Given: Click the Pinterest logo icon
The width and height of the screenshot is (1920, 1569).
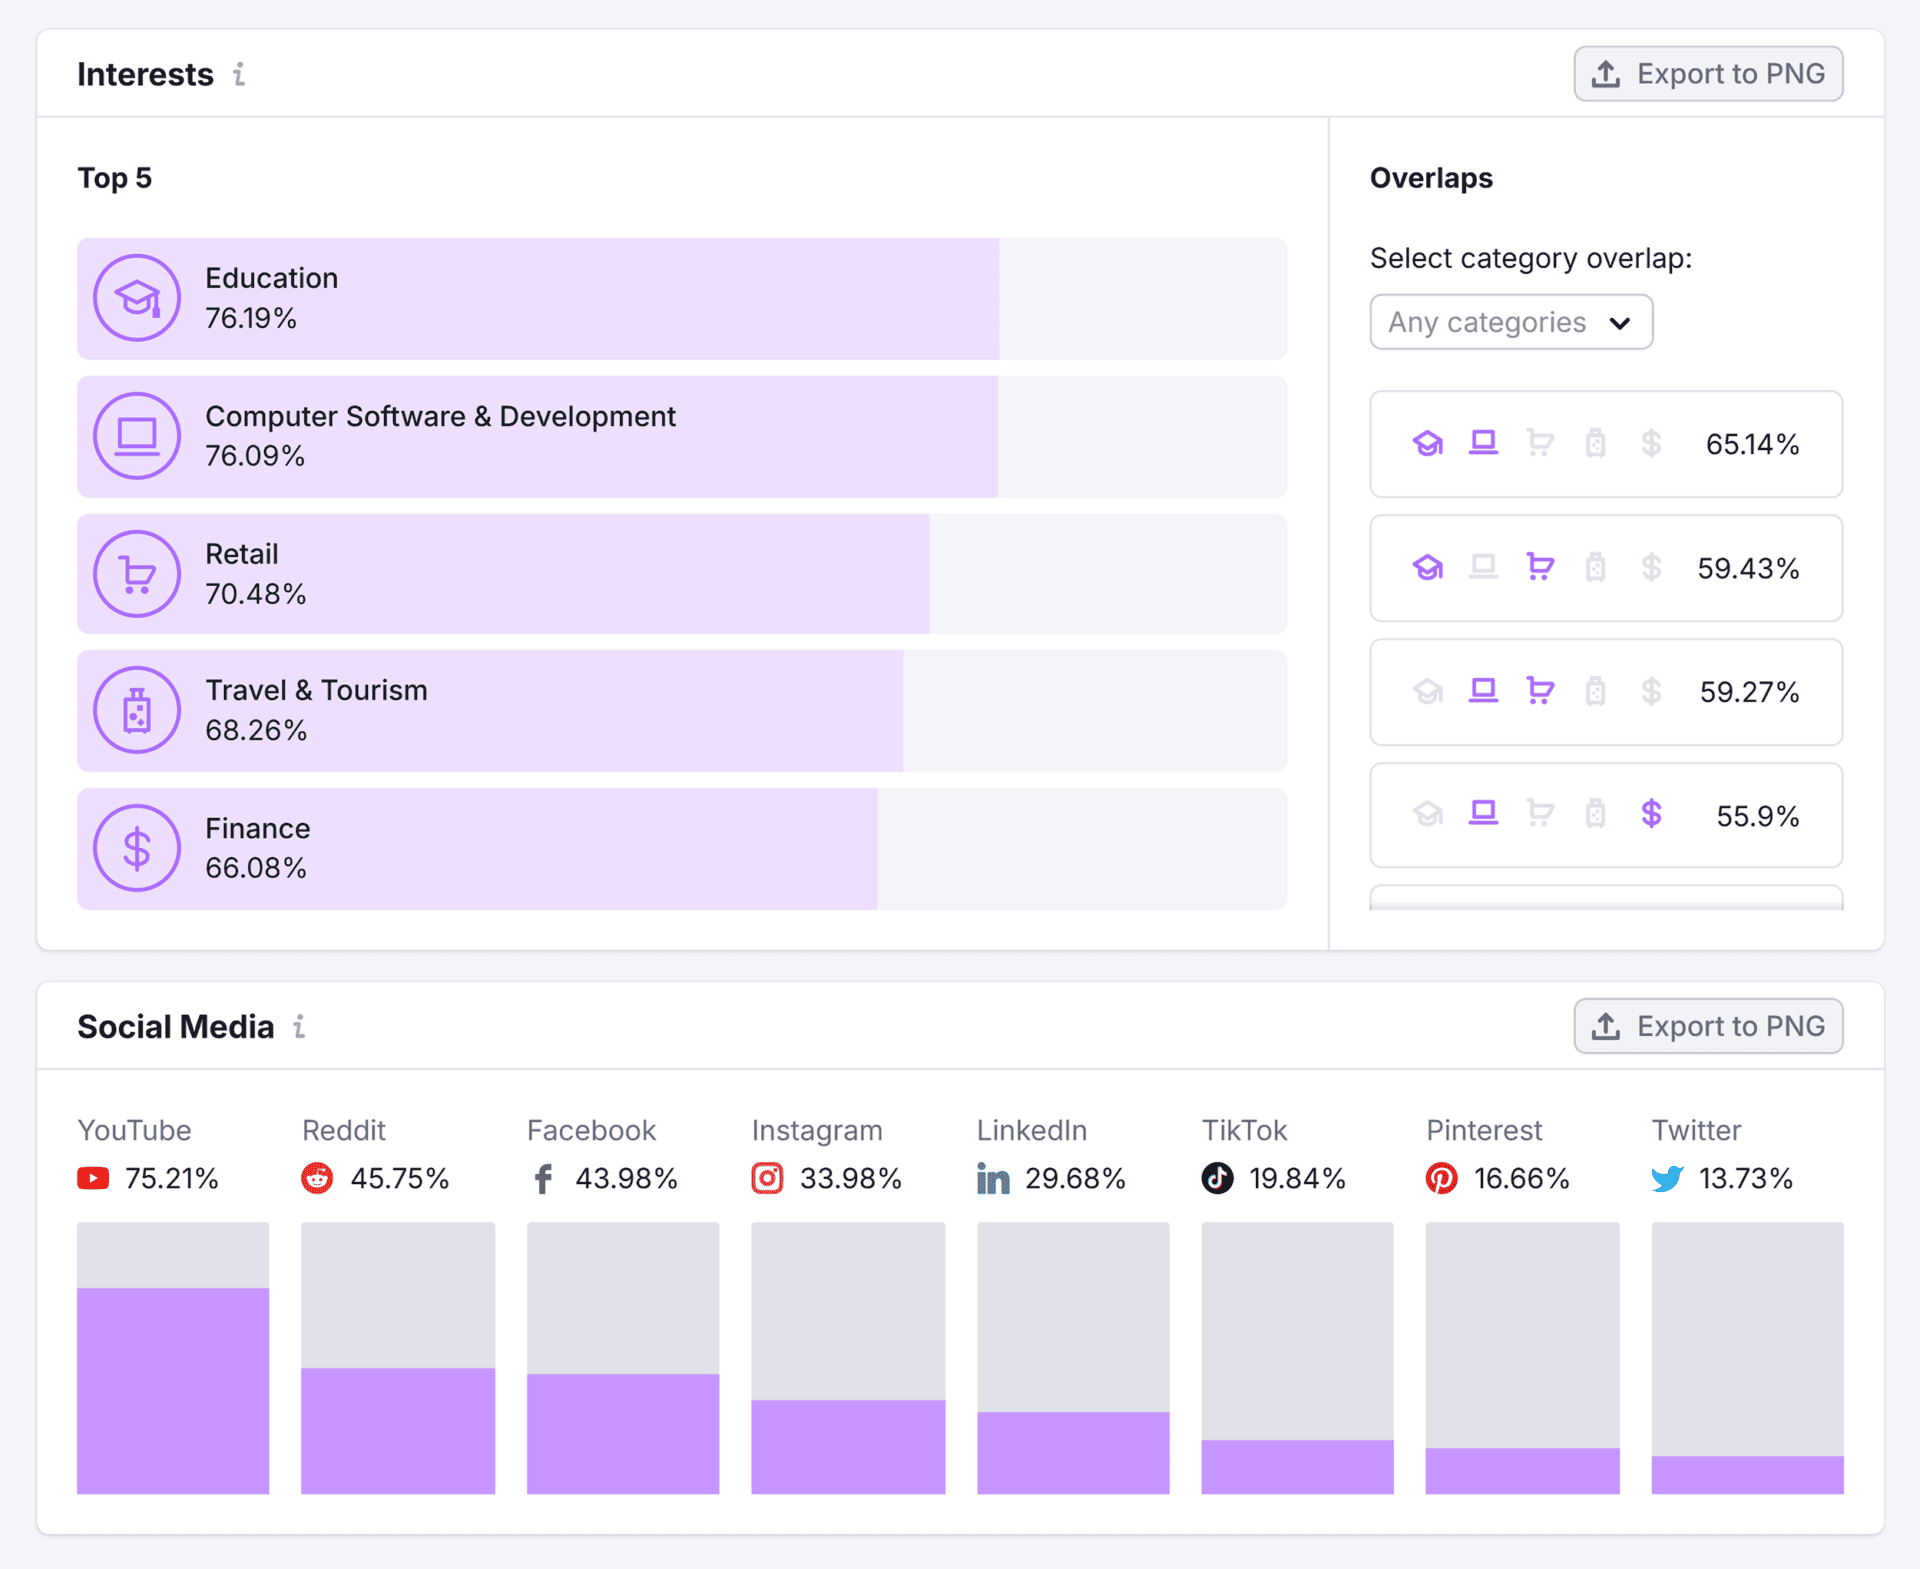Looking at the screenshot, I should [1441, 1178].
